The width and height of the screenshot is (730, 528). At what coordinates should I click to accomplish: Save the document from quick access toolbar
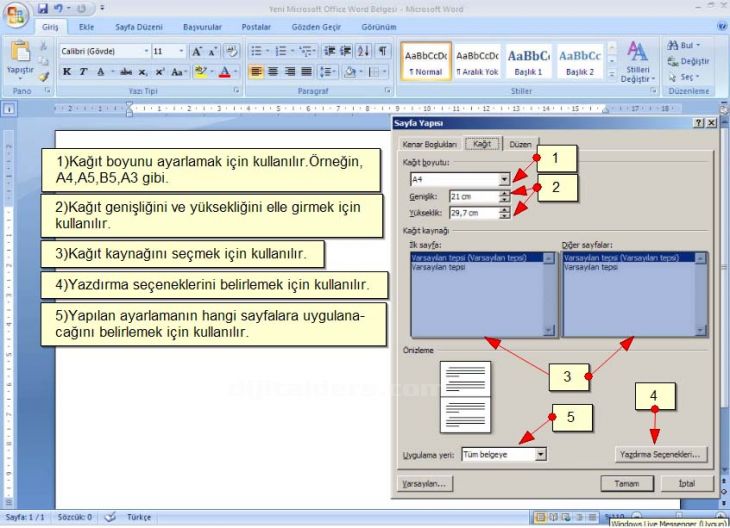click(43, 8)
